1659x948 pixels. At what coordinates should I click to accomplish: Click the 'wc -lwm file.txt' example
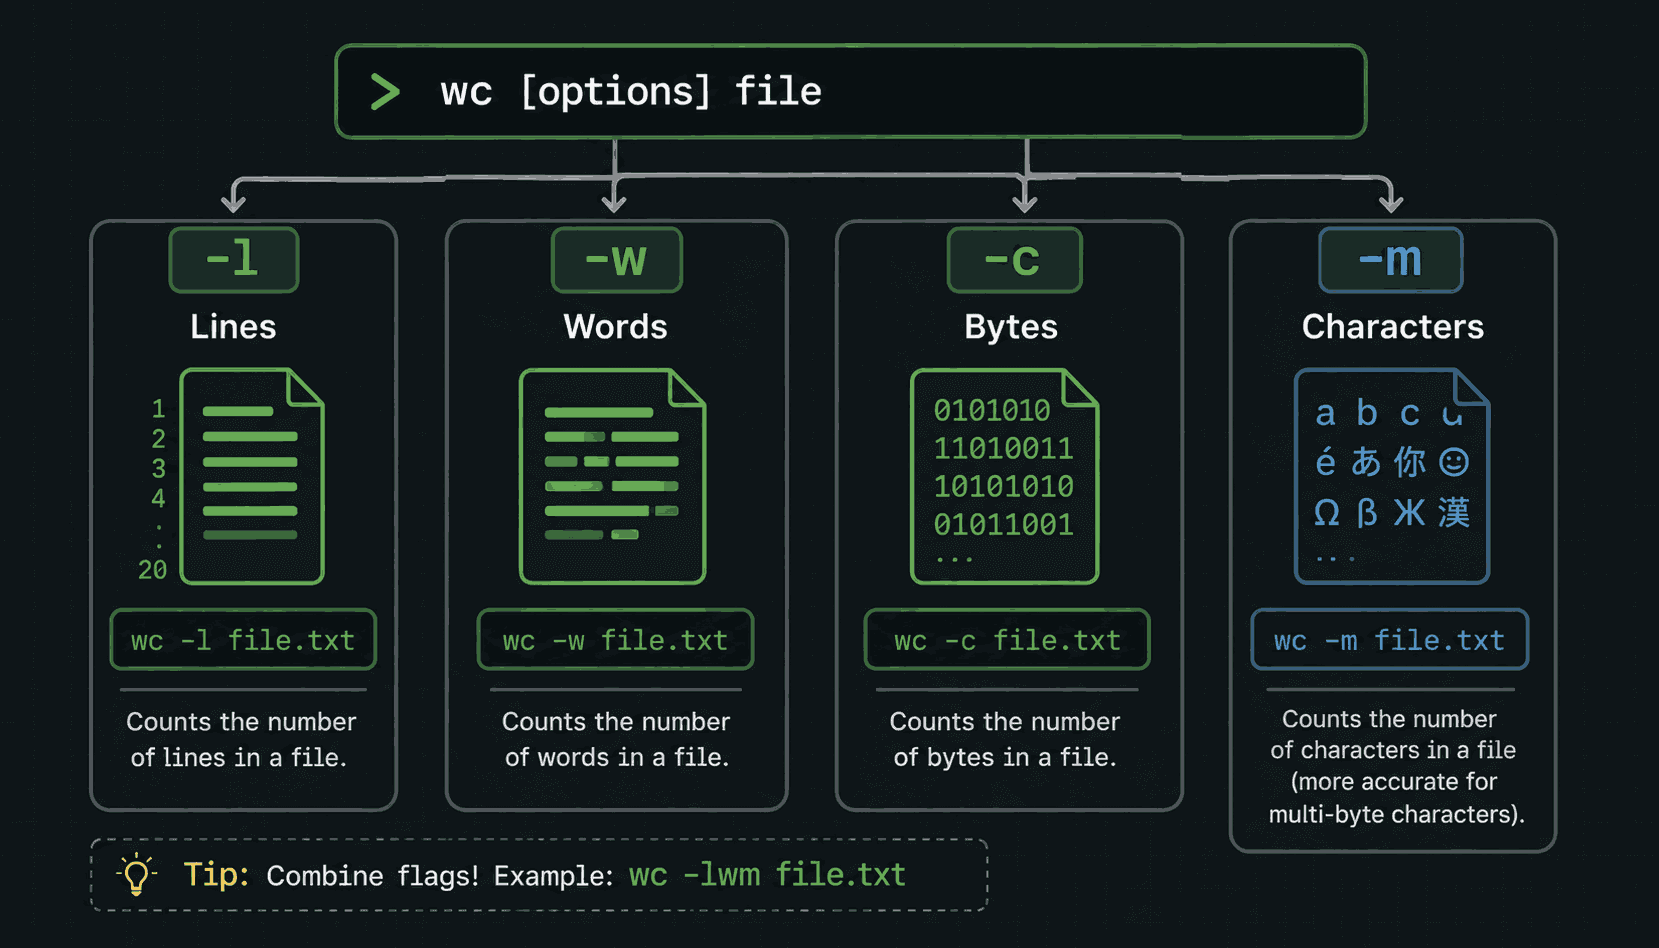coord(767,875)
